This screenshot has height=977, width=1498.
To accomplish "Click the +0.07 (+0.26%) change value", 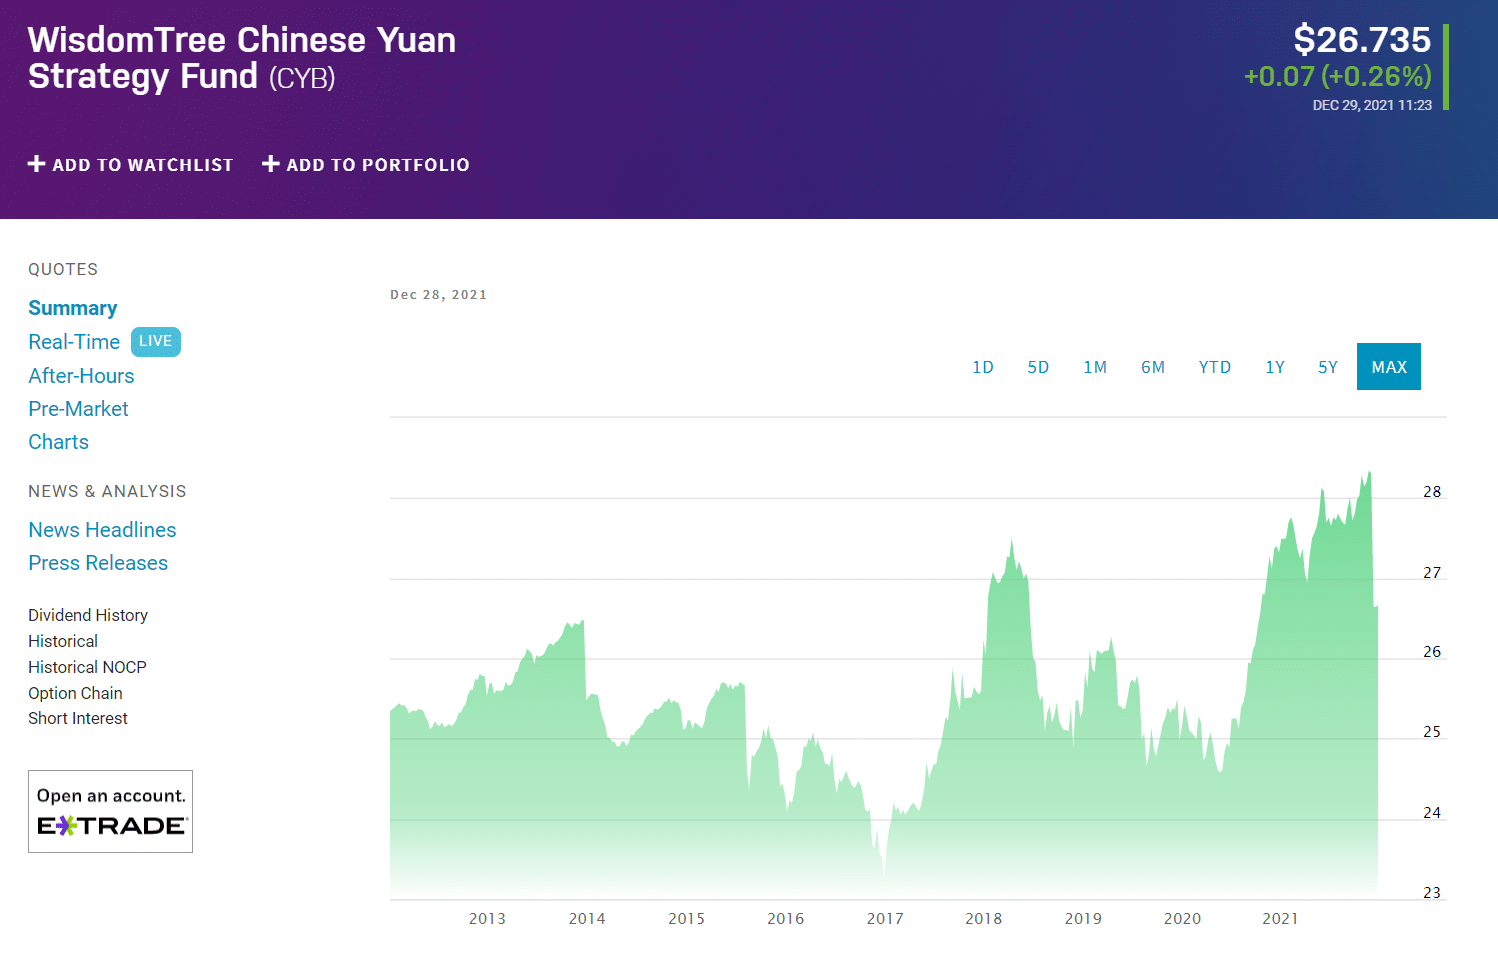I will [x=1337, y=76].
